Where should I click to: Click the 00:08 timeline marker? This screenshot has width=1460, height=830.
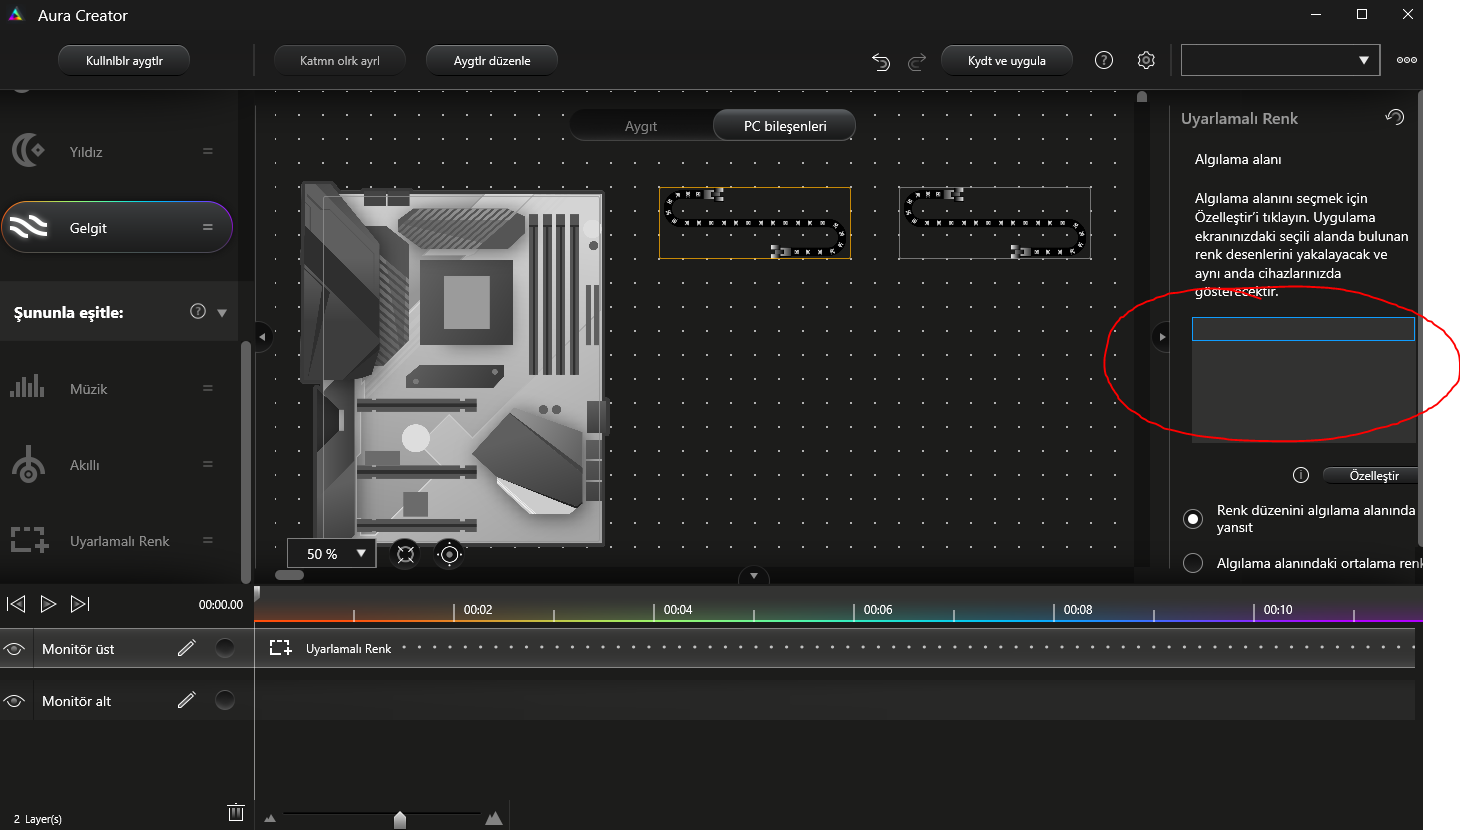(1078, 609)
